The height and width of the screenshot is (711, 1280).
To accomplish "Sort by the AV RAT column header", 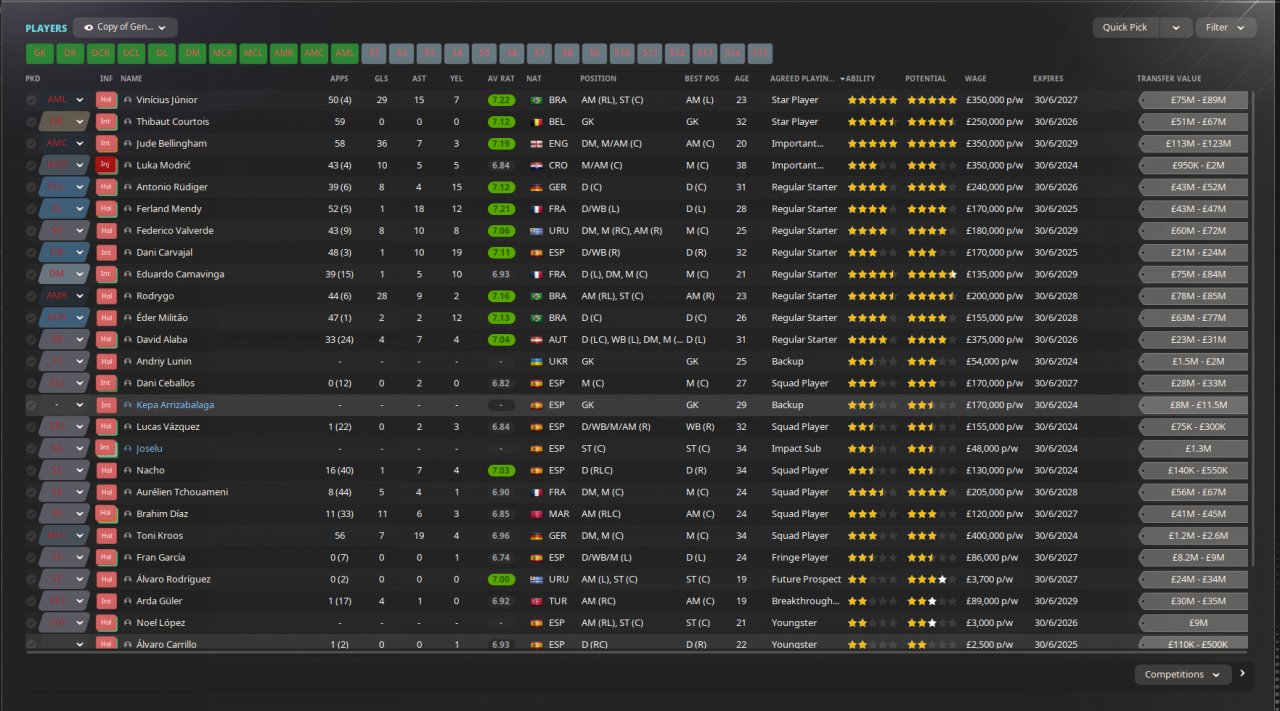I will click(x=501, y=78).
